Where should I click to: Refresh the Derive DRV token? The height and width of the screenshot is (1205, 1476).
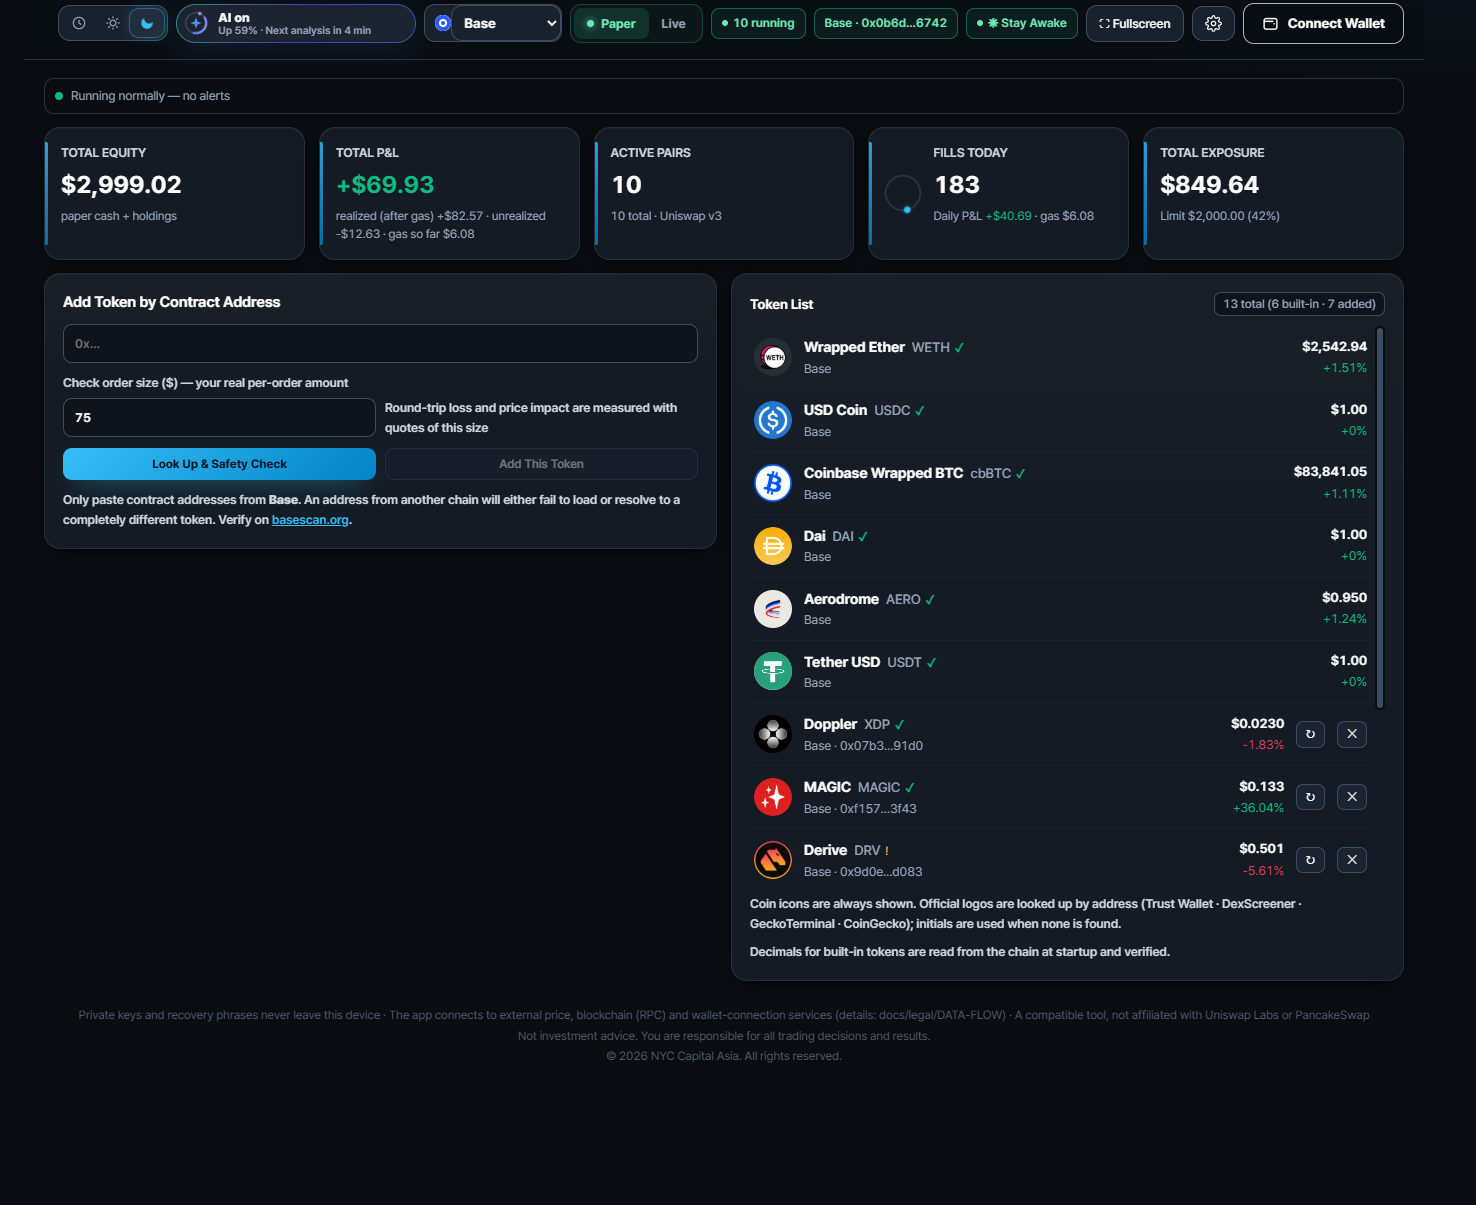1310,860
